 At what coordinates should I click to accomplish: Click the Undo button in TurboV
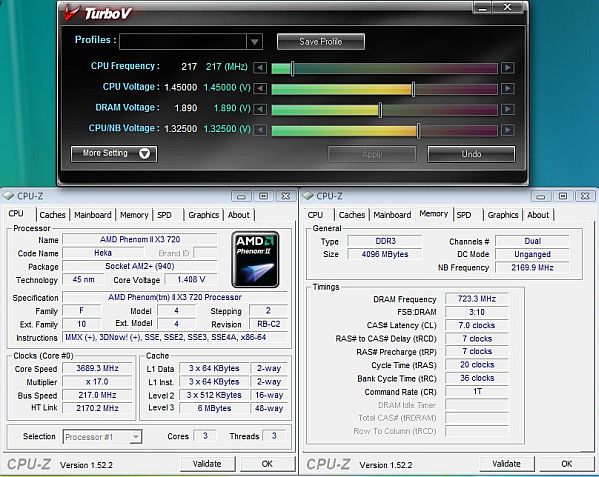(471, 154)
